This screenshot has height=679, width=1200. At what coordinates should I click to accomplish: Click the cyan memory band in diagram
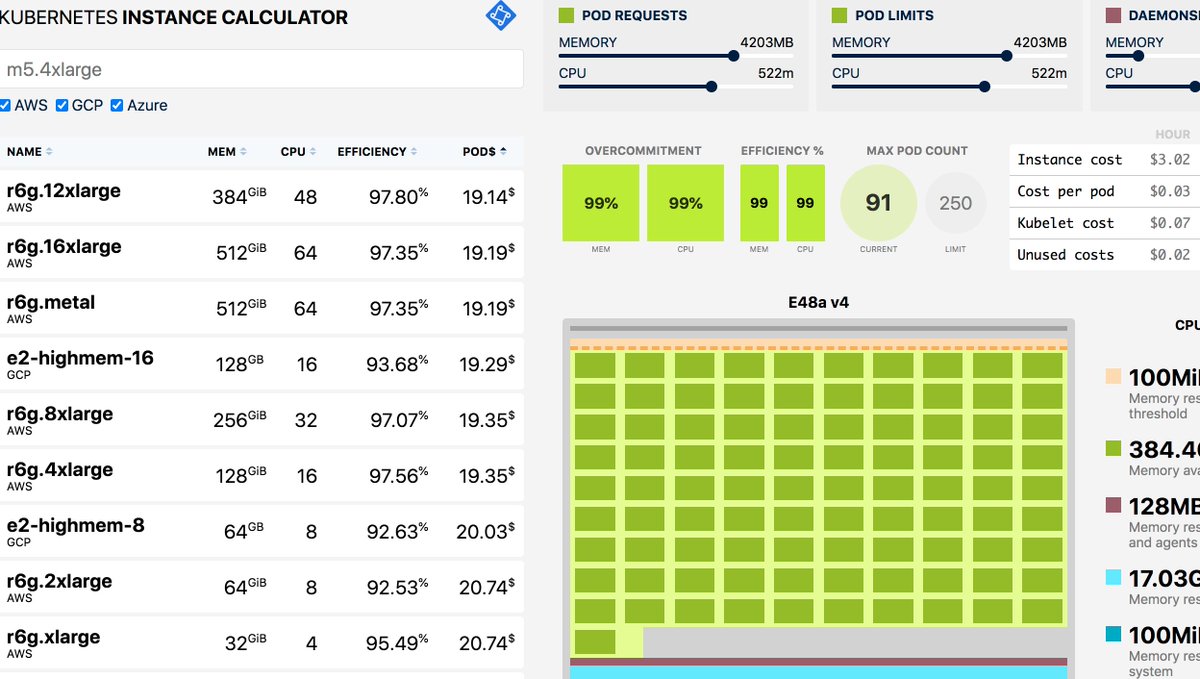click(818, 672)
